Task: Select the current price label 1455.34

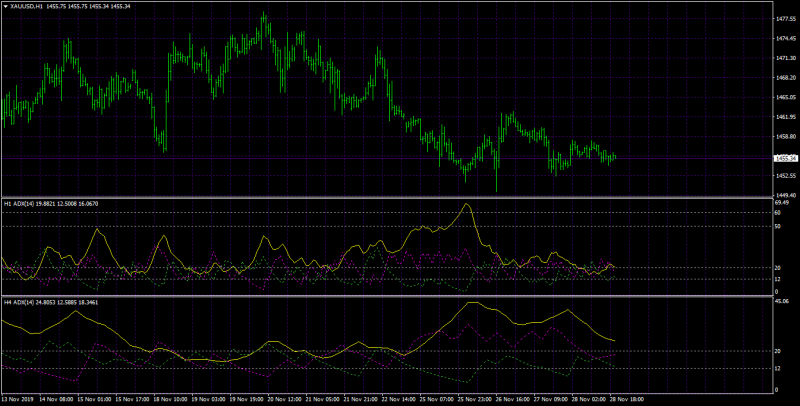Action: pyautogui.click(x=785, y=158)
